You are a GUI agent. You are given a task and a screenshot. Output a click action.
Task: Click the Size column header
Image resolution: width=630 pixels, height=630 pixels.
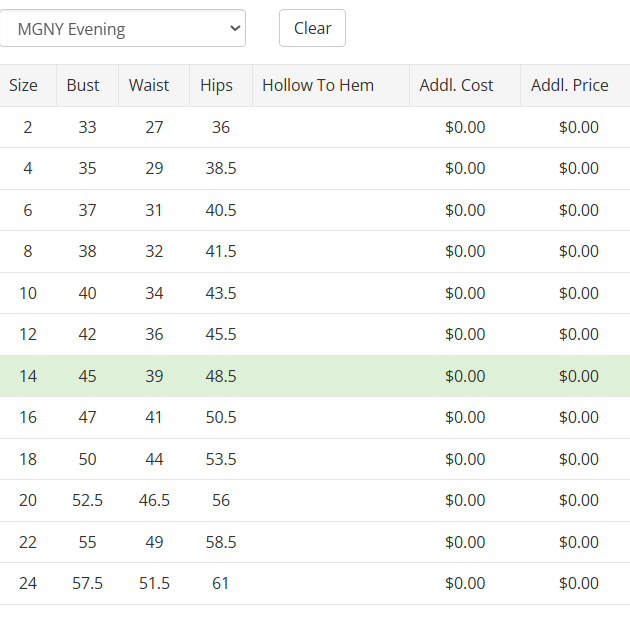click(x=24, y=86)
